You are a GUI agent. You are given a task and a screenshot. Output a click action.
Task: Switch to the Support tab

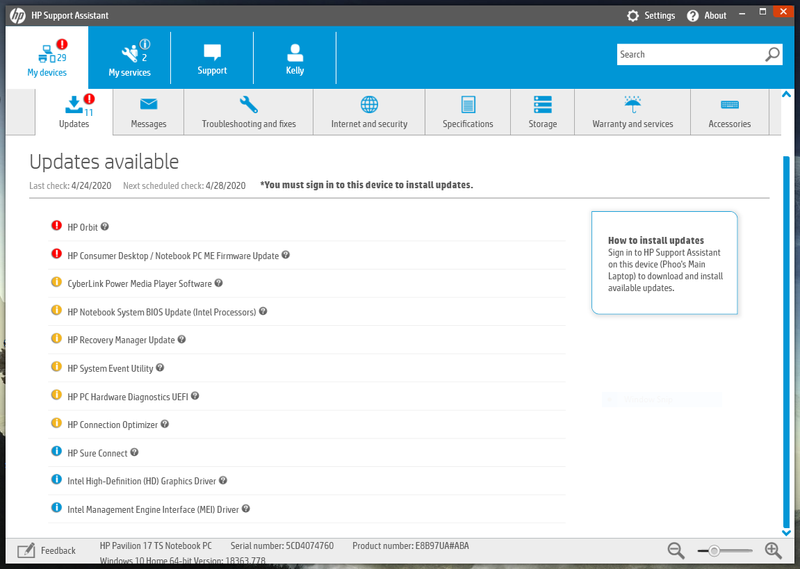(x=212, y=57)
